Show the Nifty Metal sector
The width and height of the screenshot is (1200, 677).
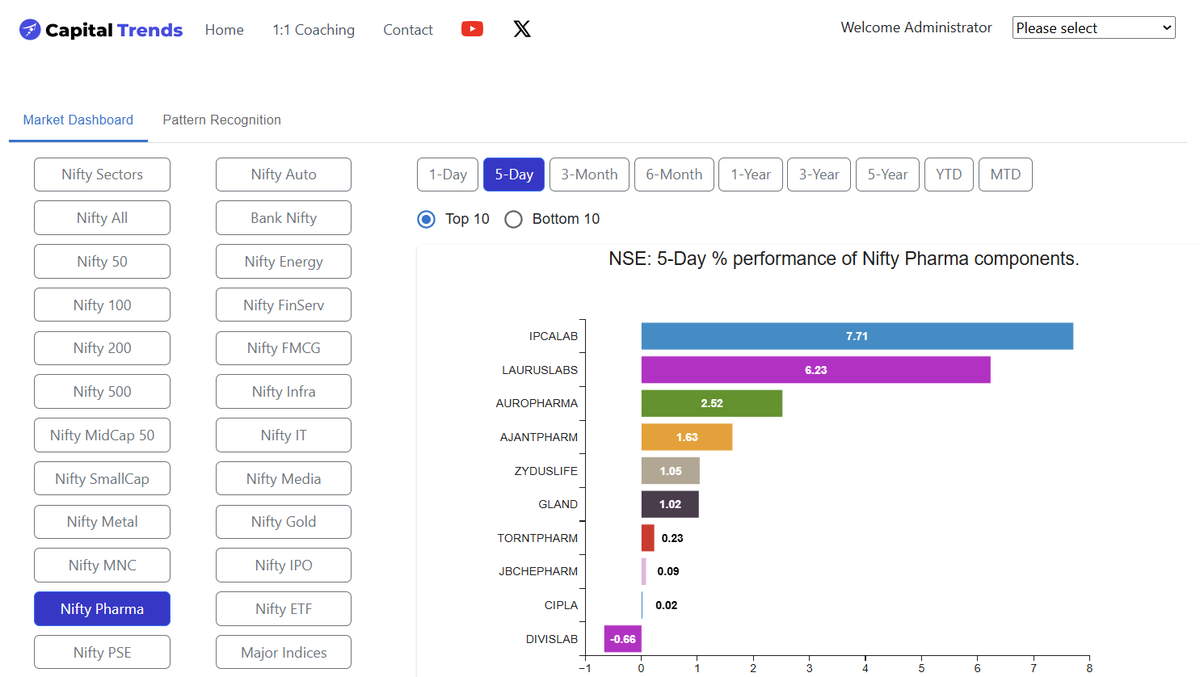pyautogui.click(x=102, y=522)
